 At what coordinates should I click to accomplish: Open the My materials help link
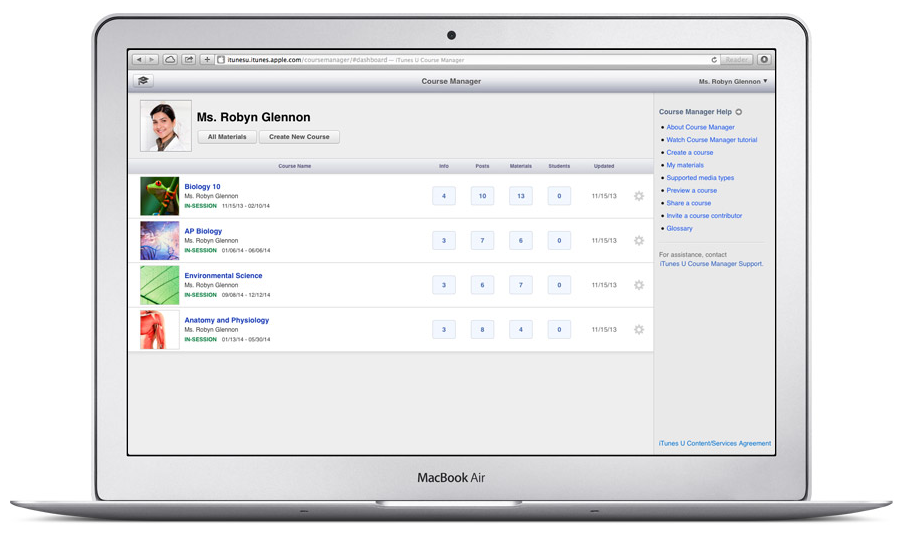click(685, 166)
